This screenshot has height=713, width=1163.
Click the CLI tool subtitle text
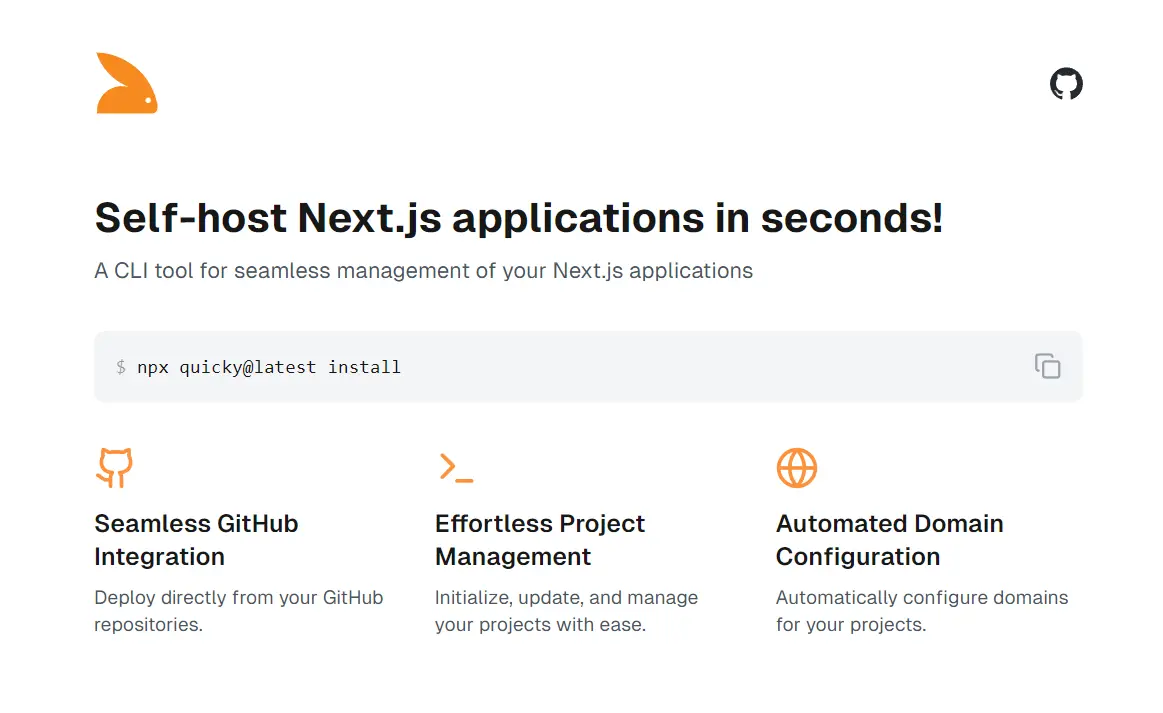coord(423,270)
